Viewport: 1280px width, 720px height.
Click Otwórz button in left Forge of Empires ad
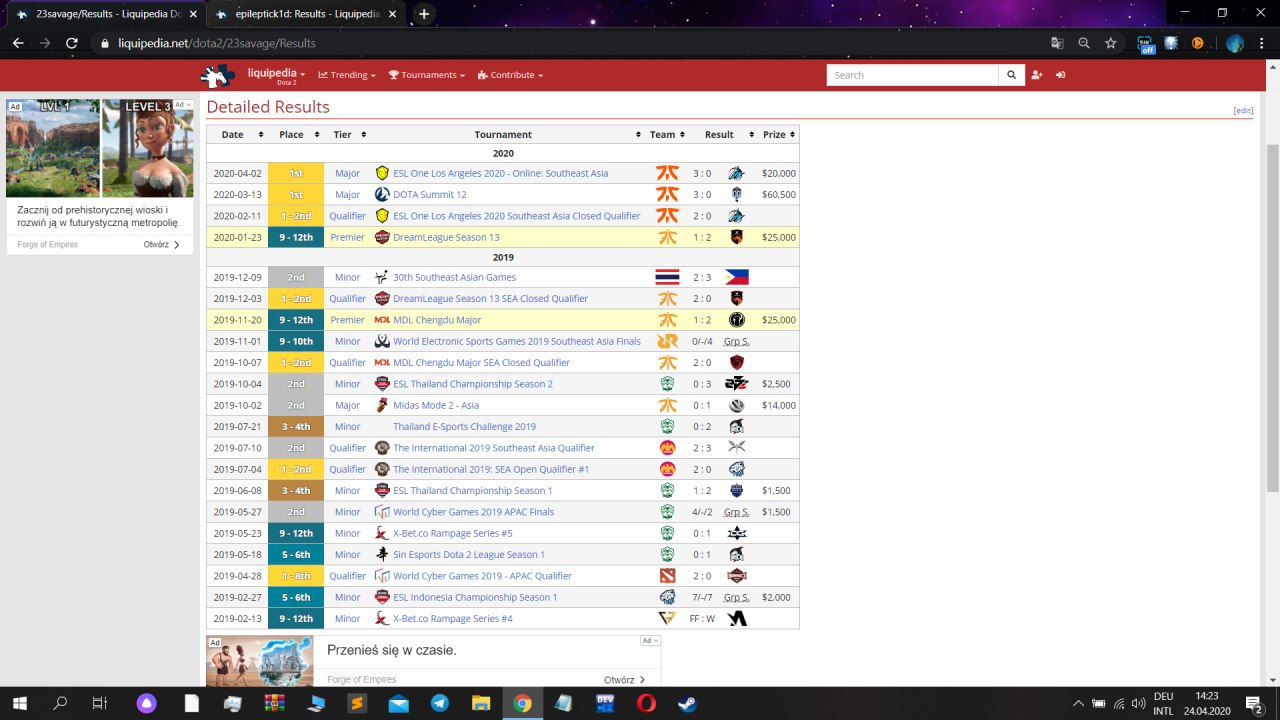point(161,244)
